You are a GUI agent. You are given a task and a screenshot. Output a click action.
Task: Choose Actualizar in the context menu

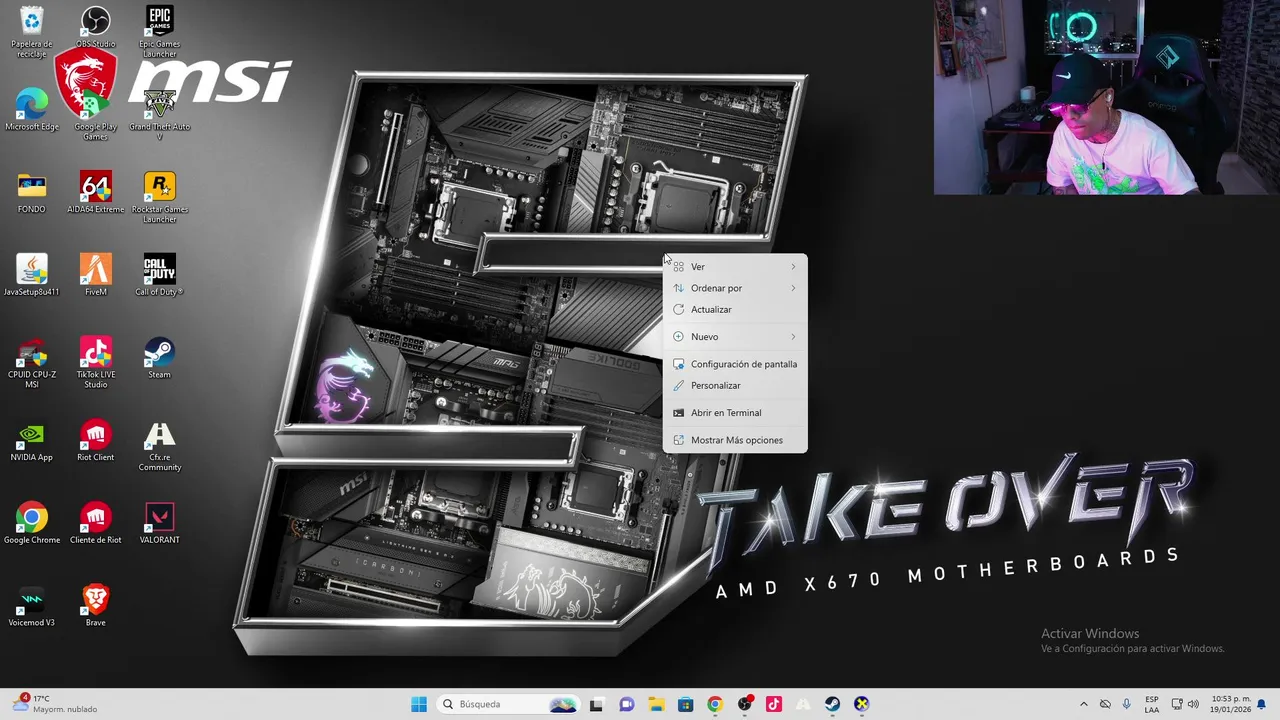click(x=735, y=310)
